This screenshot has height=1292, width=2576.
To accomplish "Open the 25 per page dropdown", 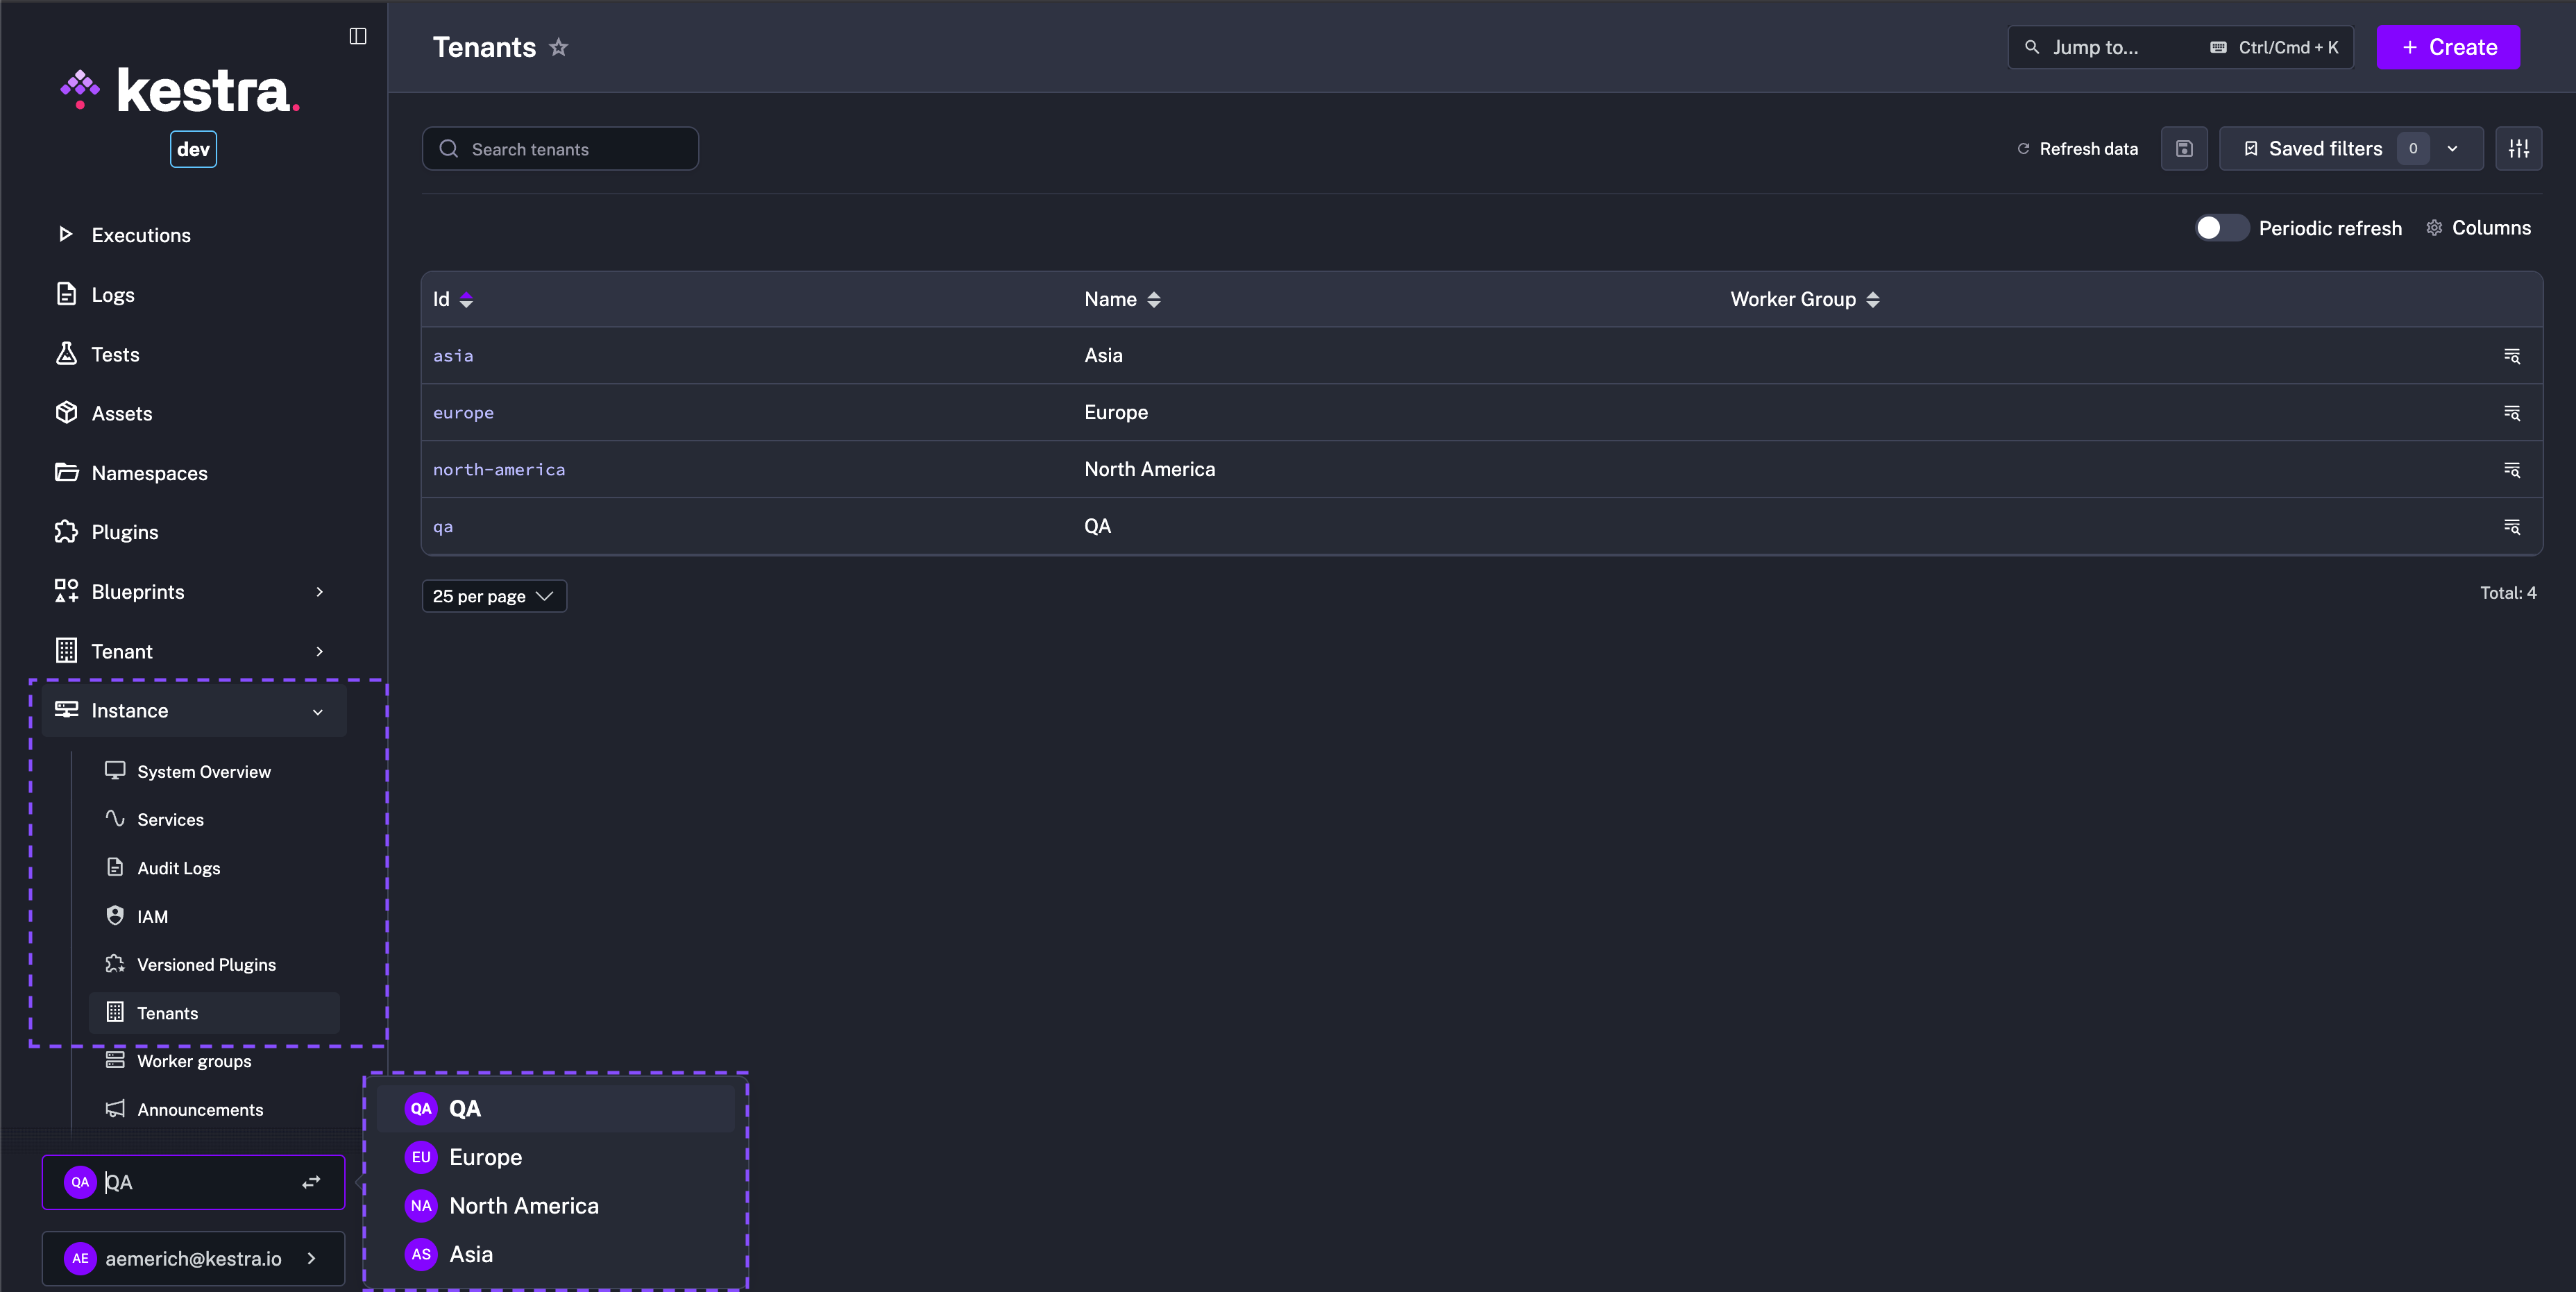I will pyautogui.click(x=493, y=595).
